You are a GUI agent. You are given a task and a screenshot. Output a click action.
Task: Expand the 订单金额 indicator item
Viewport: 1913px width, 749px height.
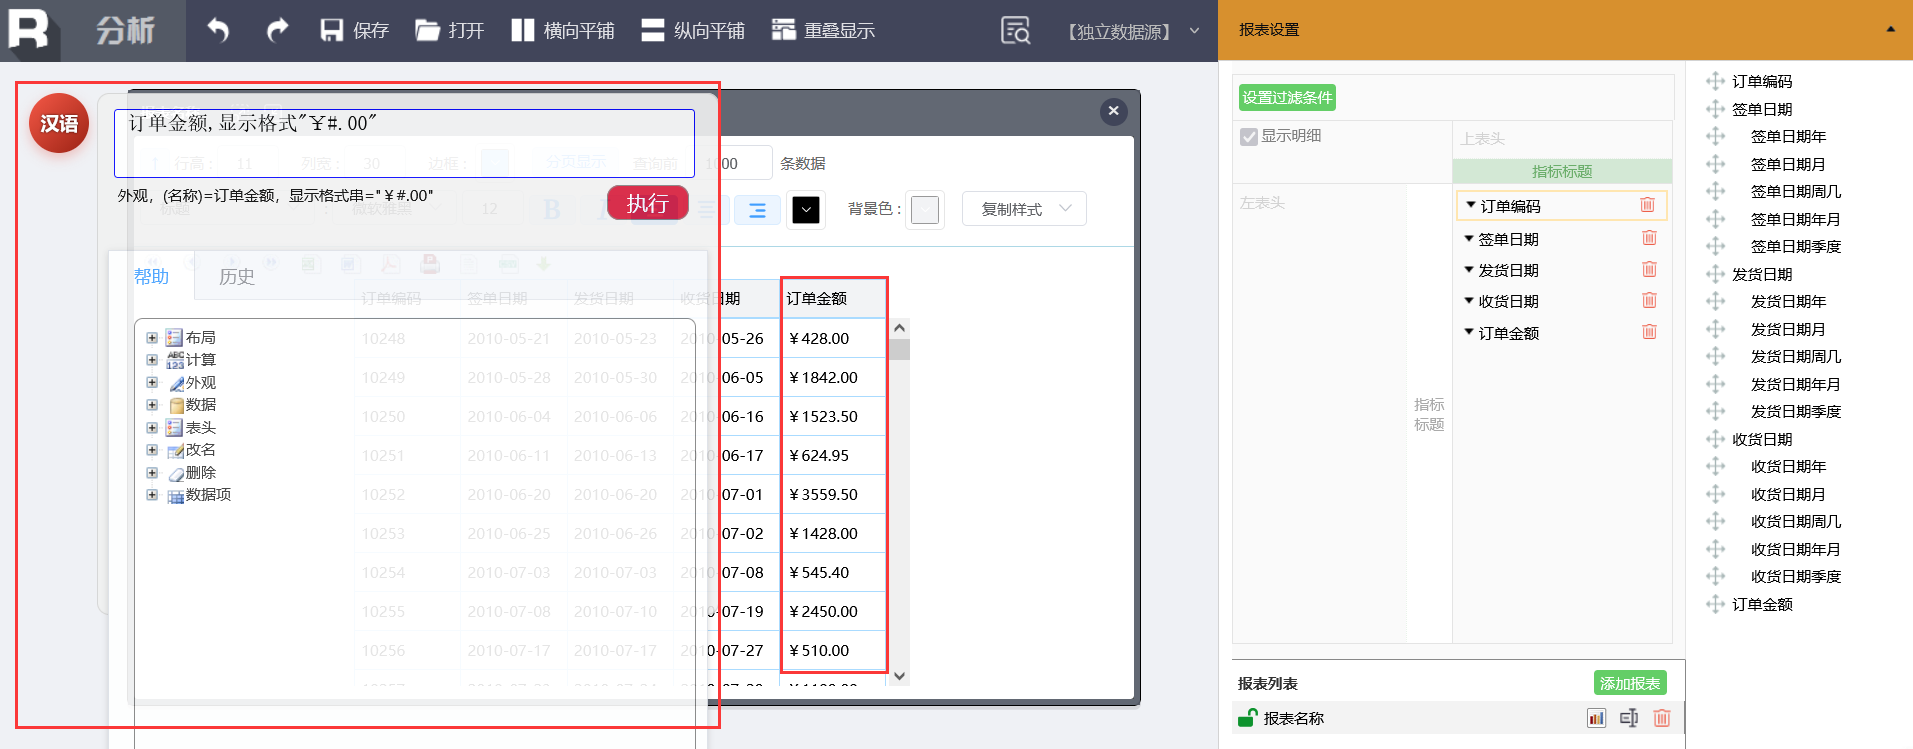tap(1469, 332)
